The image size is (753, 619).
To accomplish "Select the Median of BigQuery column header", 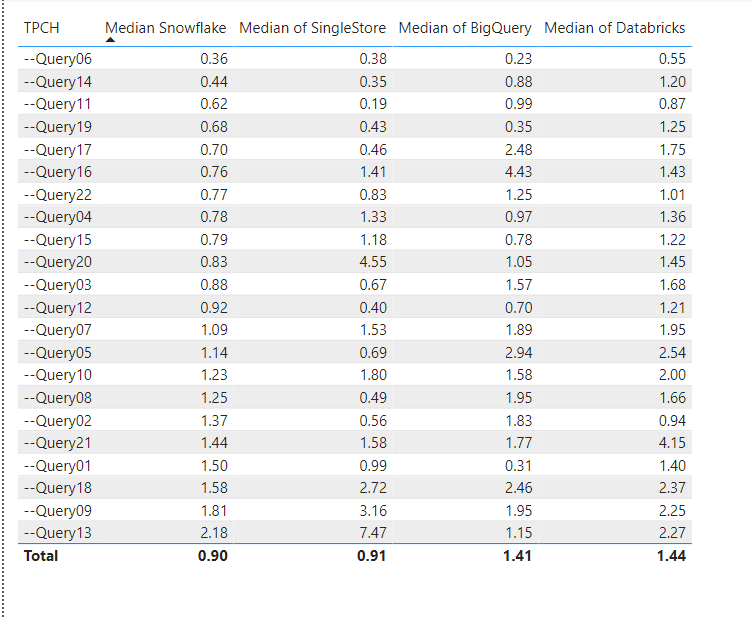I will click(465, 27).
